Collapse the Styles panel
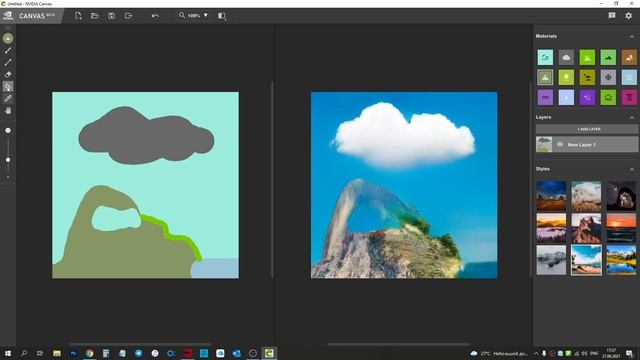 click(x=632, y=169)
